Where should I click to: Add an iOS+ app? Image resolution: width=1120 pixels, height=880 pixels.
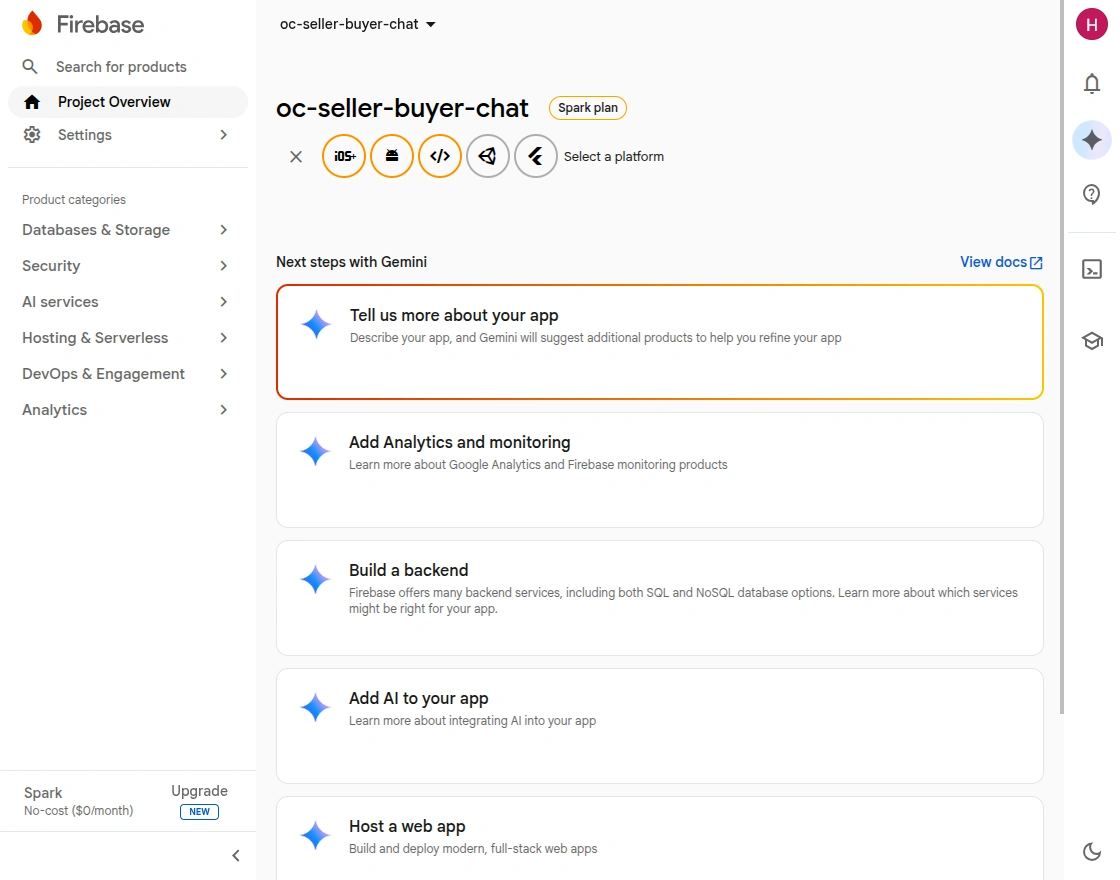(344, 156)
